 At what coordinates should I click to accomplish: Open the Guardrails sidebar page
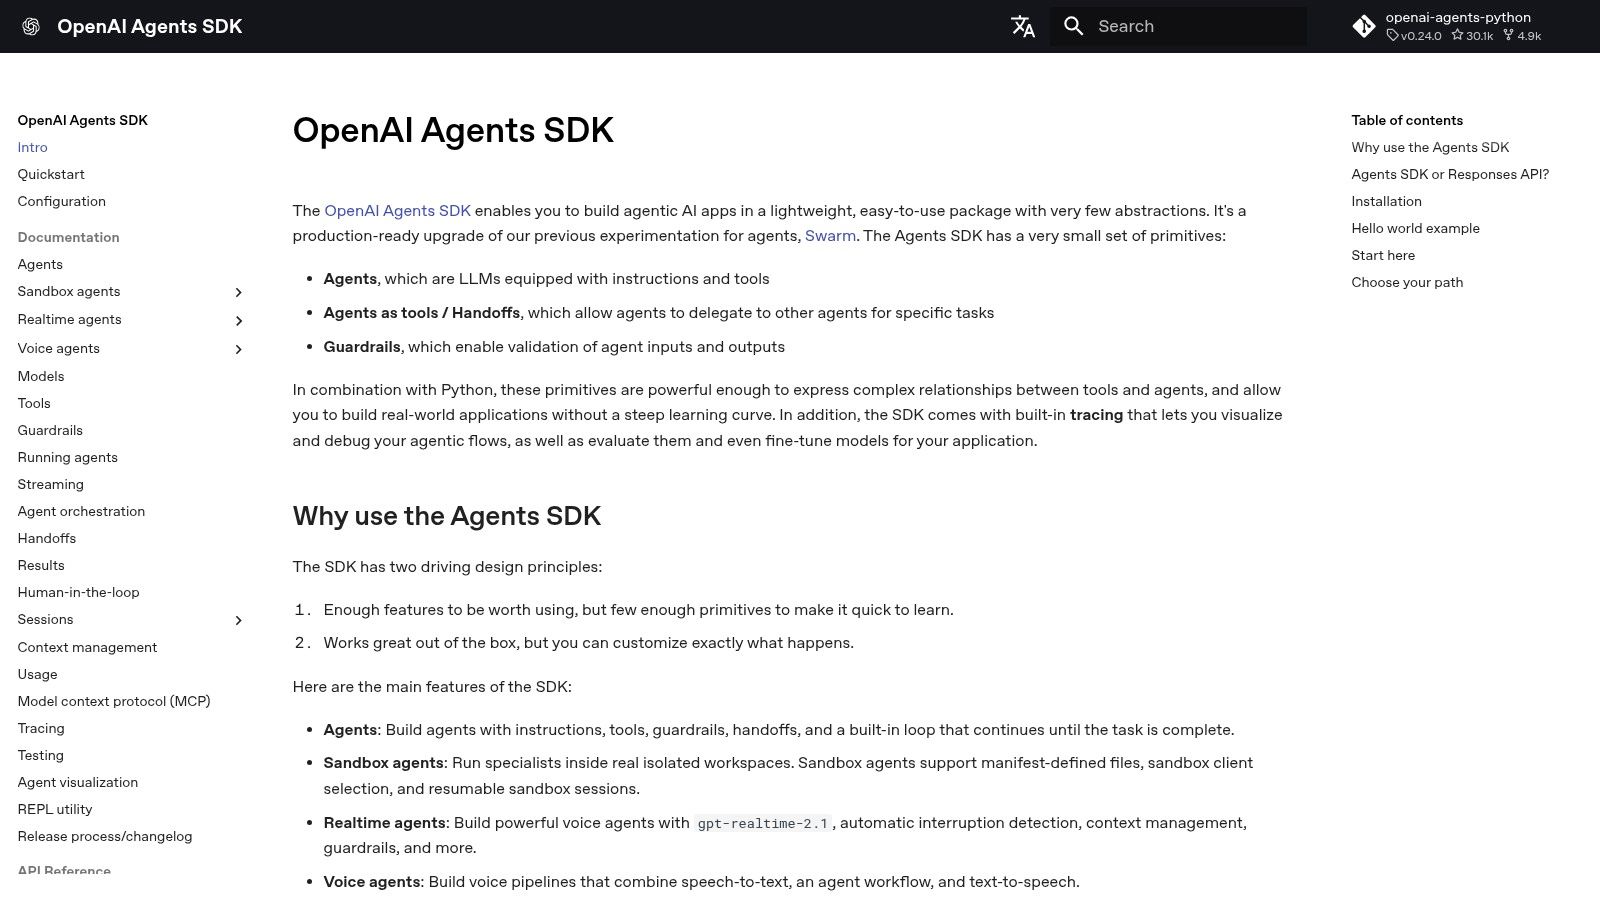(x=50, y=430)
